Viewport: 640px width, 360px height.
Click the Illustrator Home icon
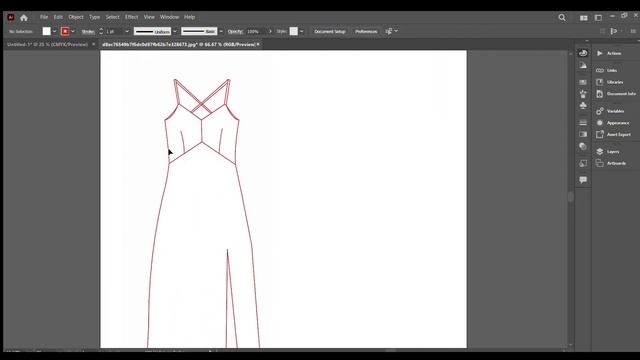pyautogui.click(x=24, y=18)
